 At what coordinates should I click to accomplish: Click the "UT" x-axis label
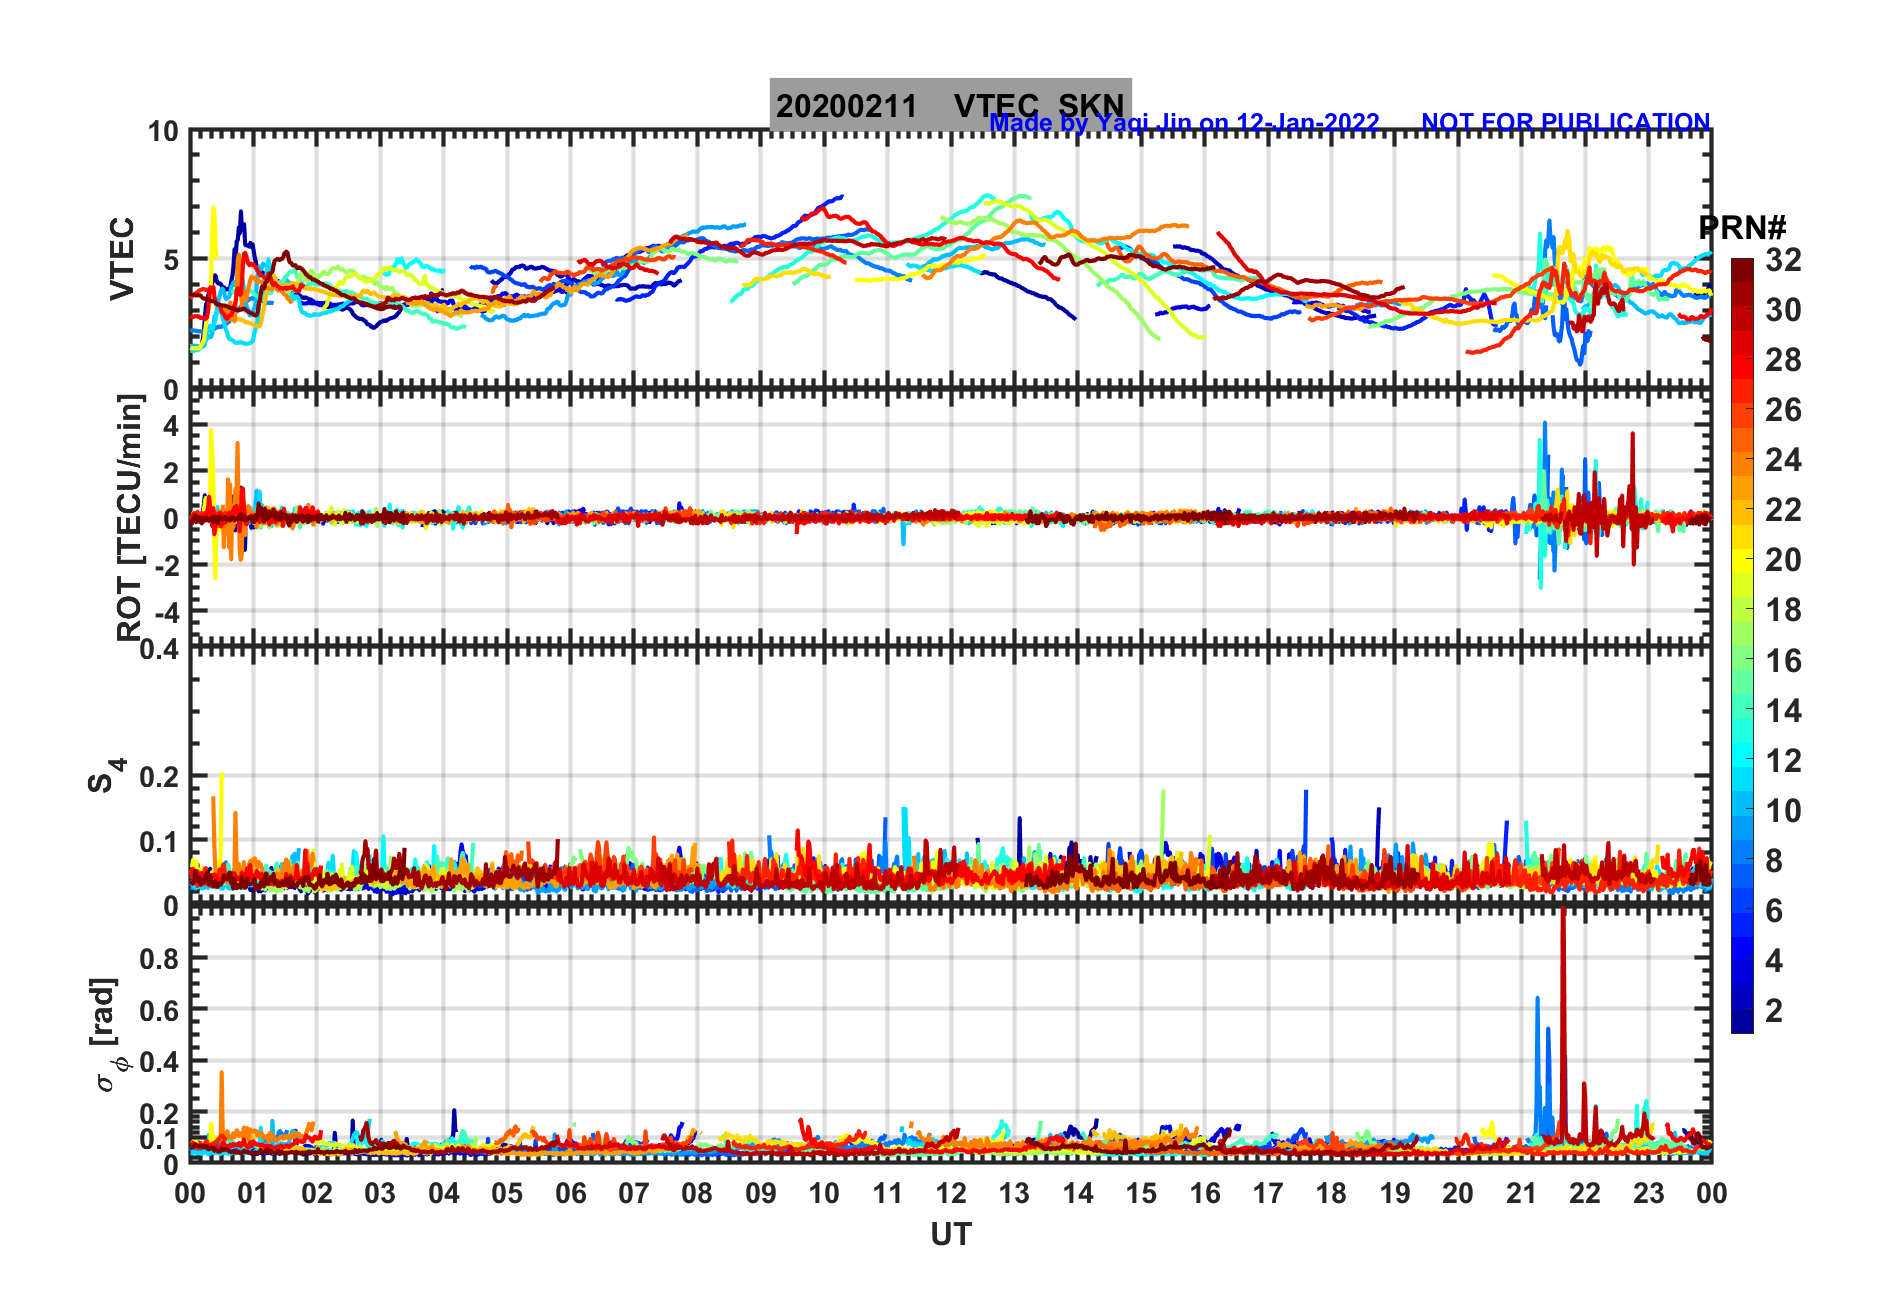pyautogui.click(x=951, y=1235)
